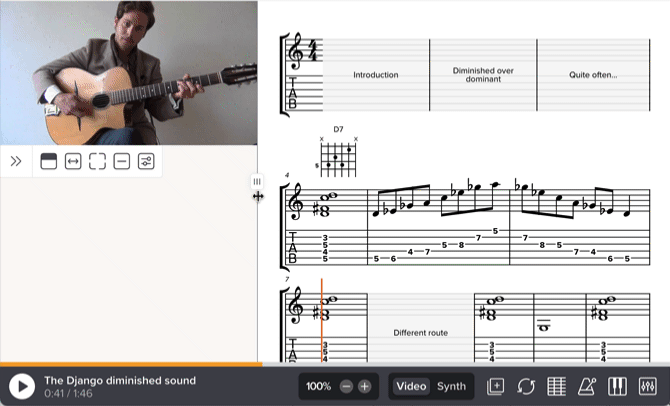The image size is (670, 406).
Task: Select the video-on-top layout icon
Action: point(49,161)
